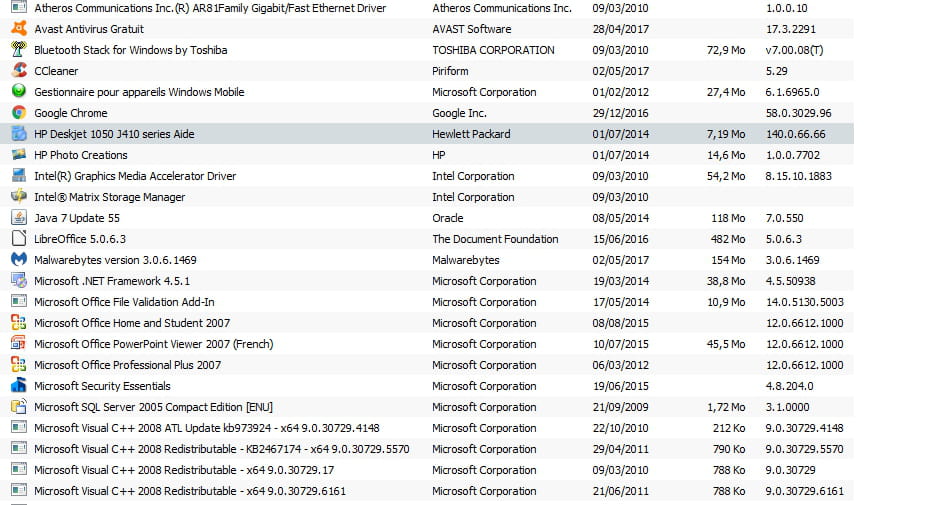The height and width of the screenshot is (505, 927).
Task: Click the HP Deskjet 1050 Aide icon
Action: point(19,134)
